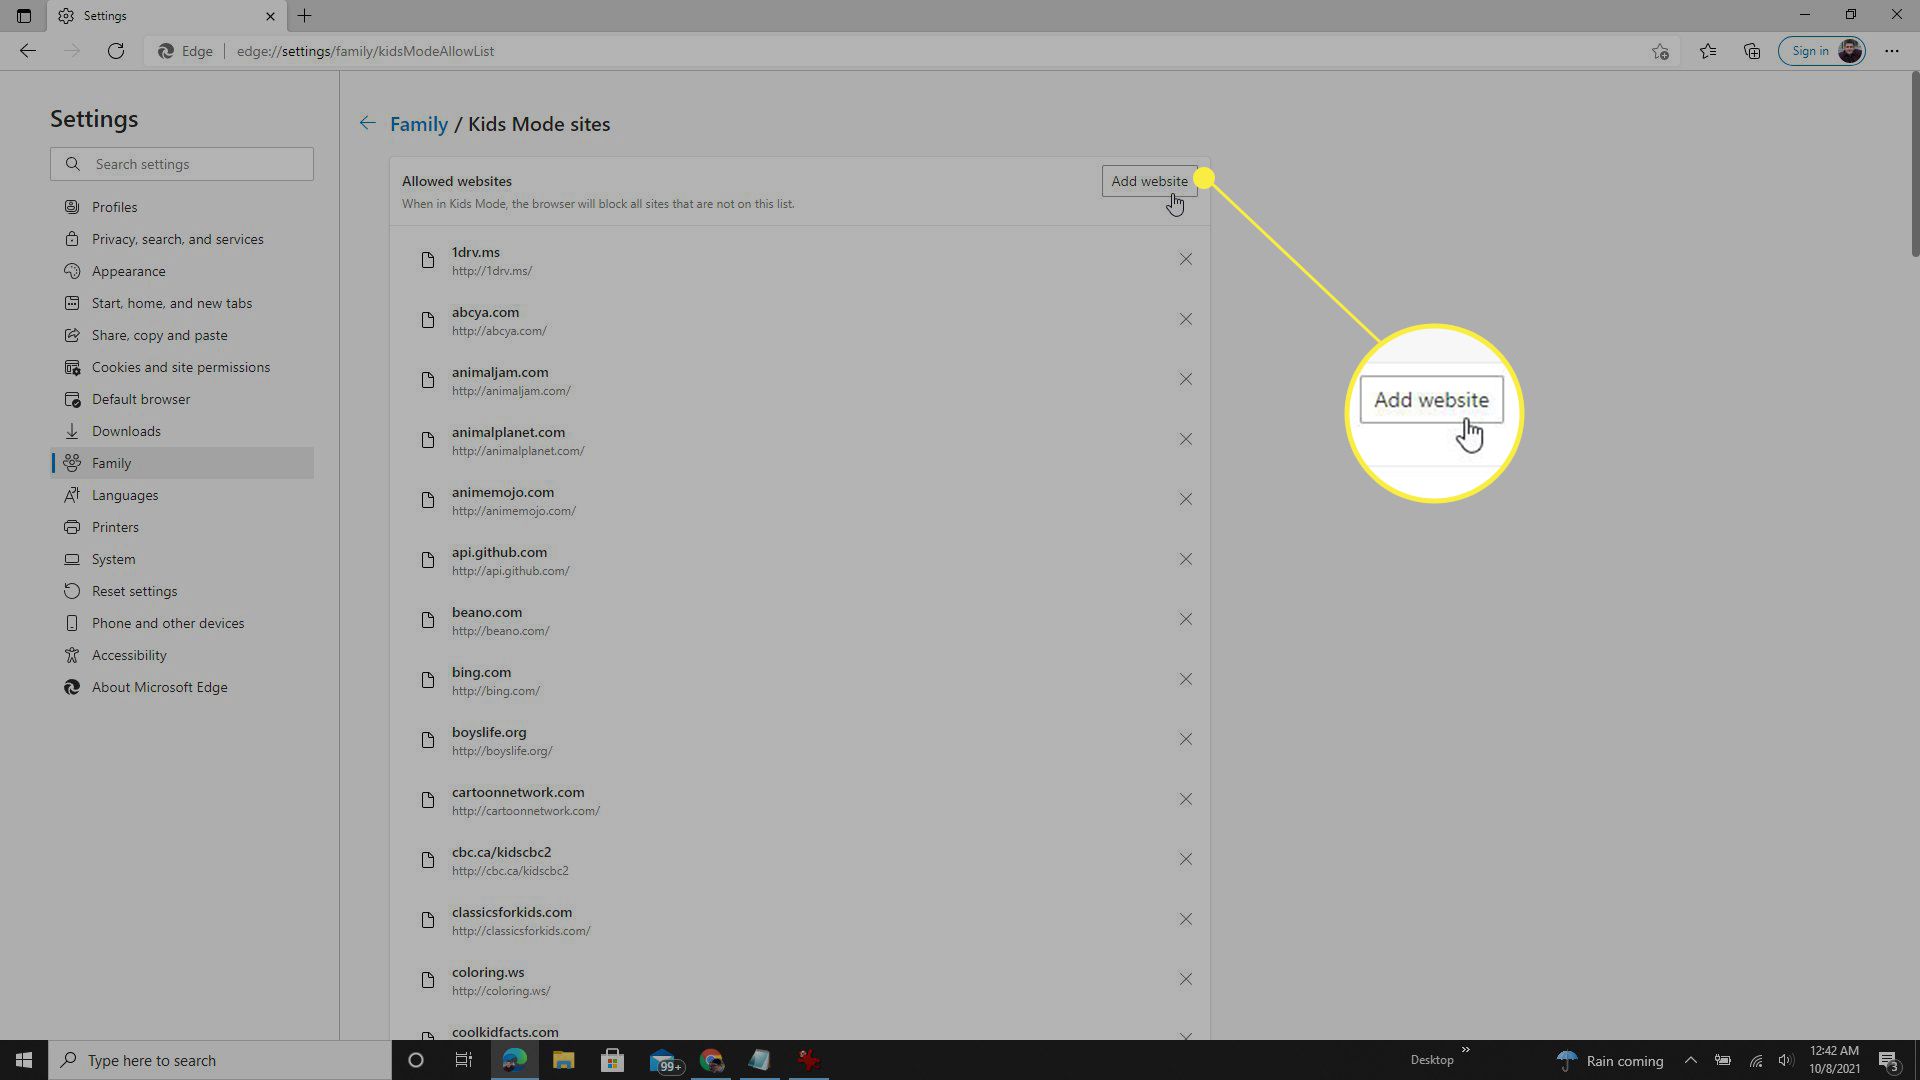Click the Sign in button
1920x1080 pixels.
coord(1821,51)
